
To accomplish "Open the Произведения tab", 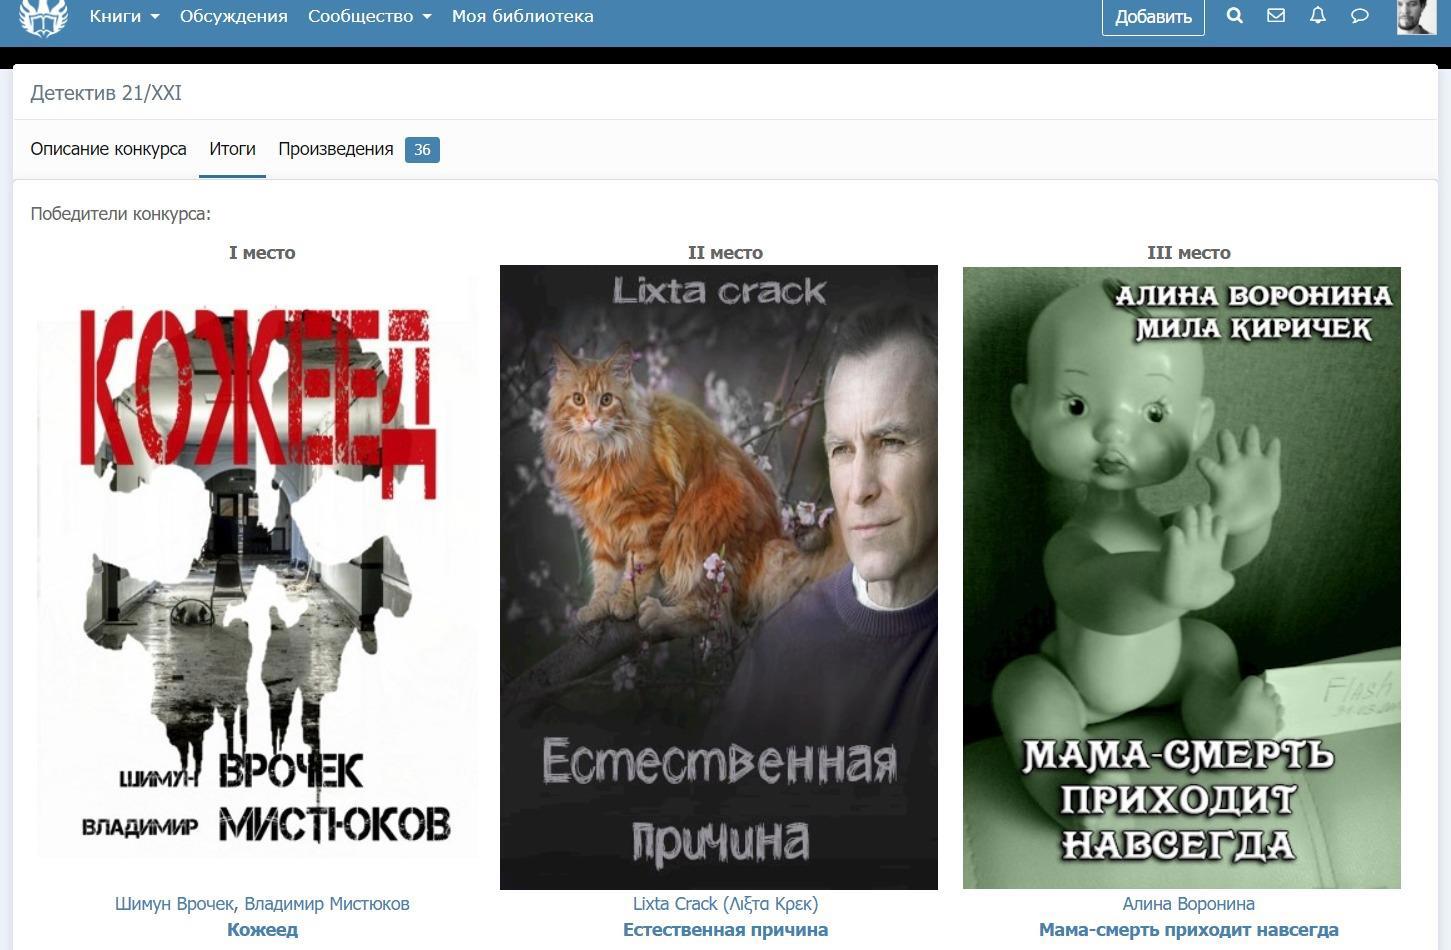I will point(336,149).
